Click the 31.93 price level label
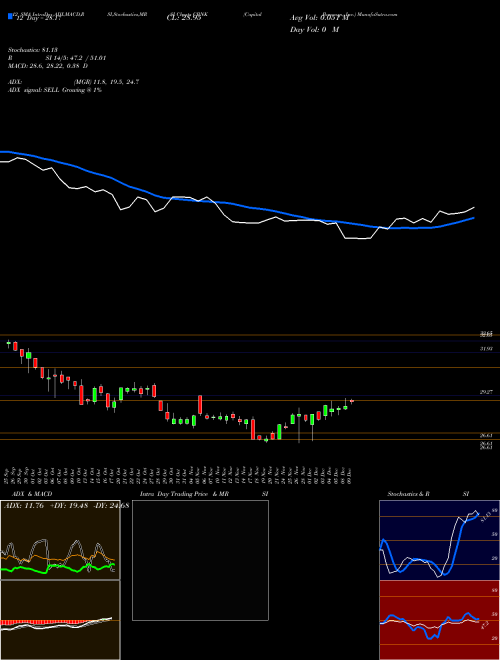Image resolution: width=500 pixels, height=660 pixels. (x=486, y=349)
